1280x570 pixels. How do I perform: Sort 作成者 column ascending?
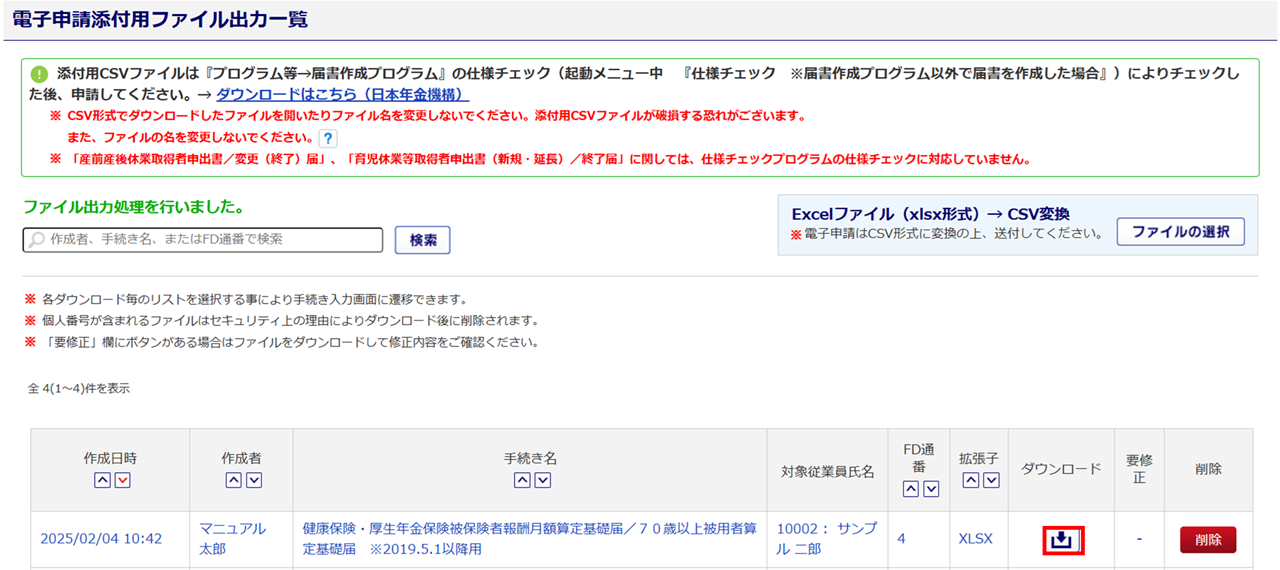(233, 481)
